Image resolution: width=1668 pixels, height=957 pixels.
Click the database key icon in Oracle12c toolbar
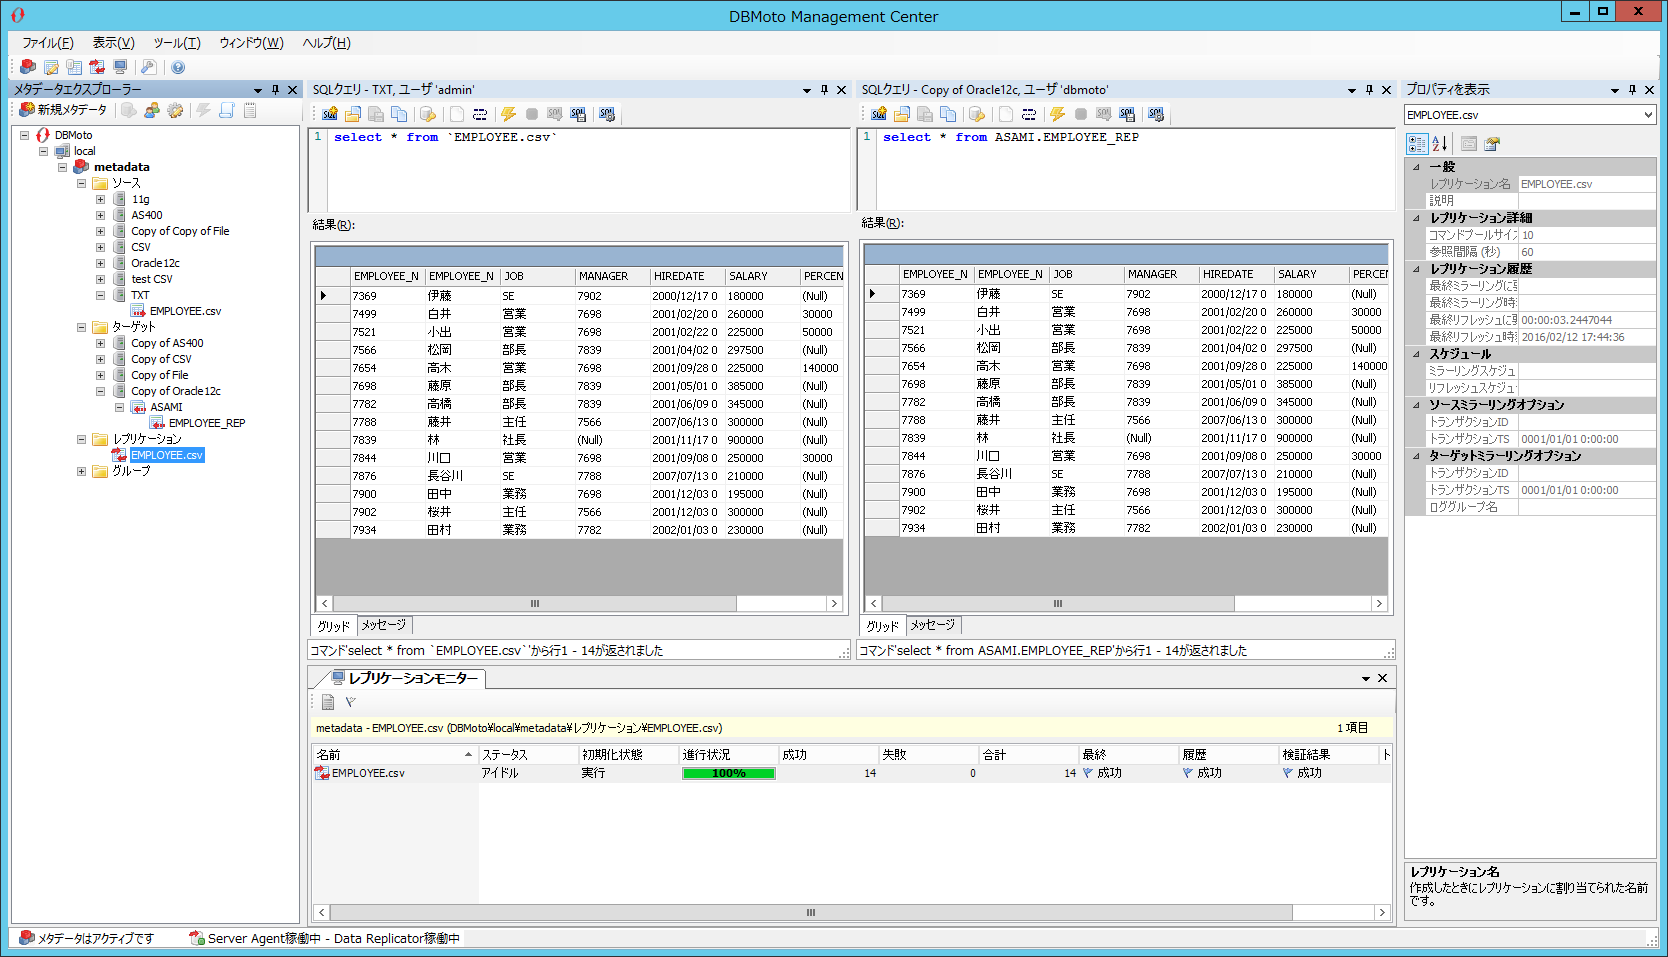(x=977, y=114)
